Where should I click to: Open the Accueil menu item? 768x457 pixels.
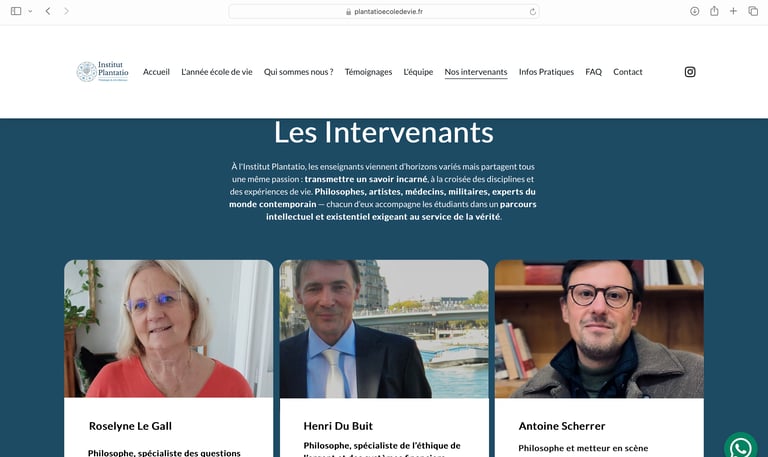(x=156, y=72)
